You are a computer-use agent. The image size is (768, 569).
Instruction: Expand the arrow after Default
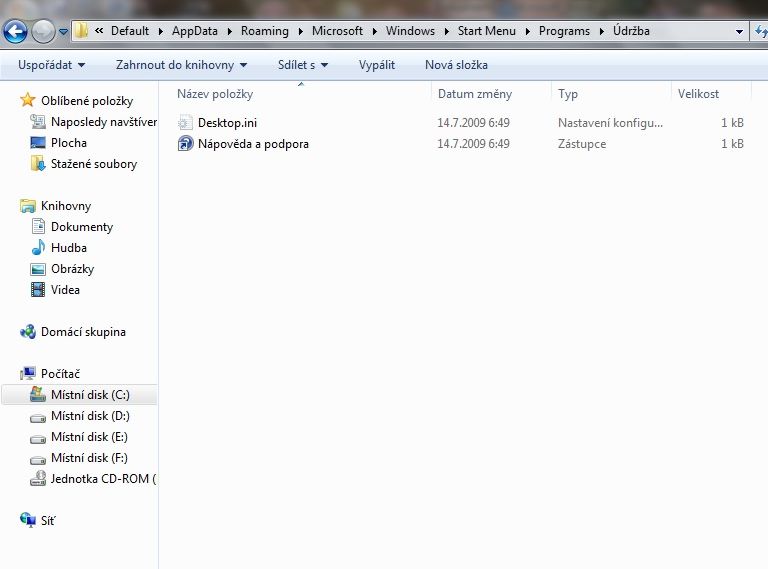pos(161,31)
